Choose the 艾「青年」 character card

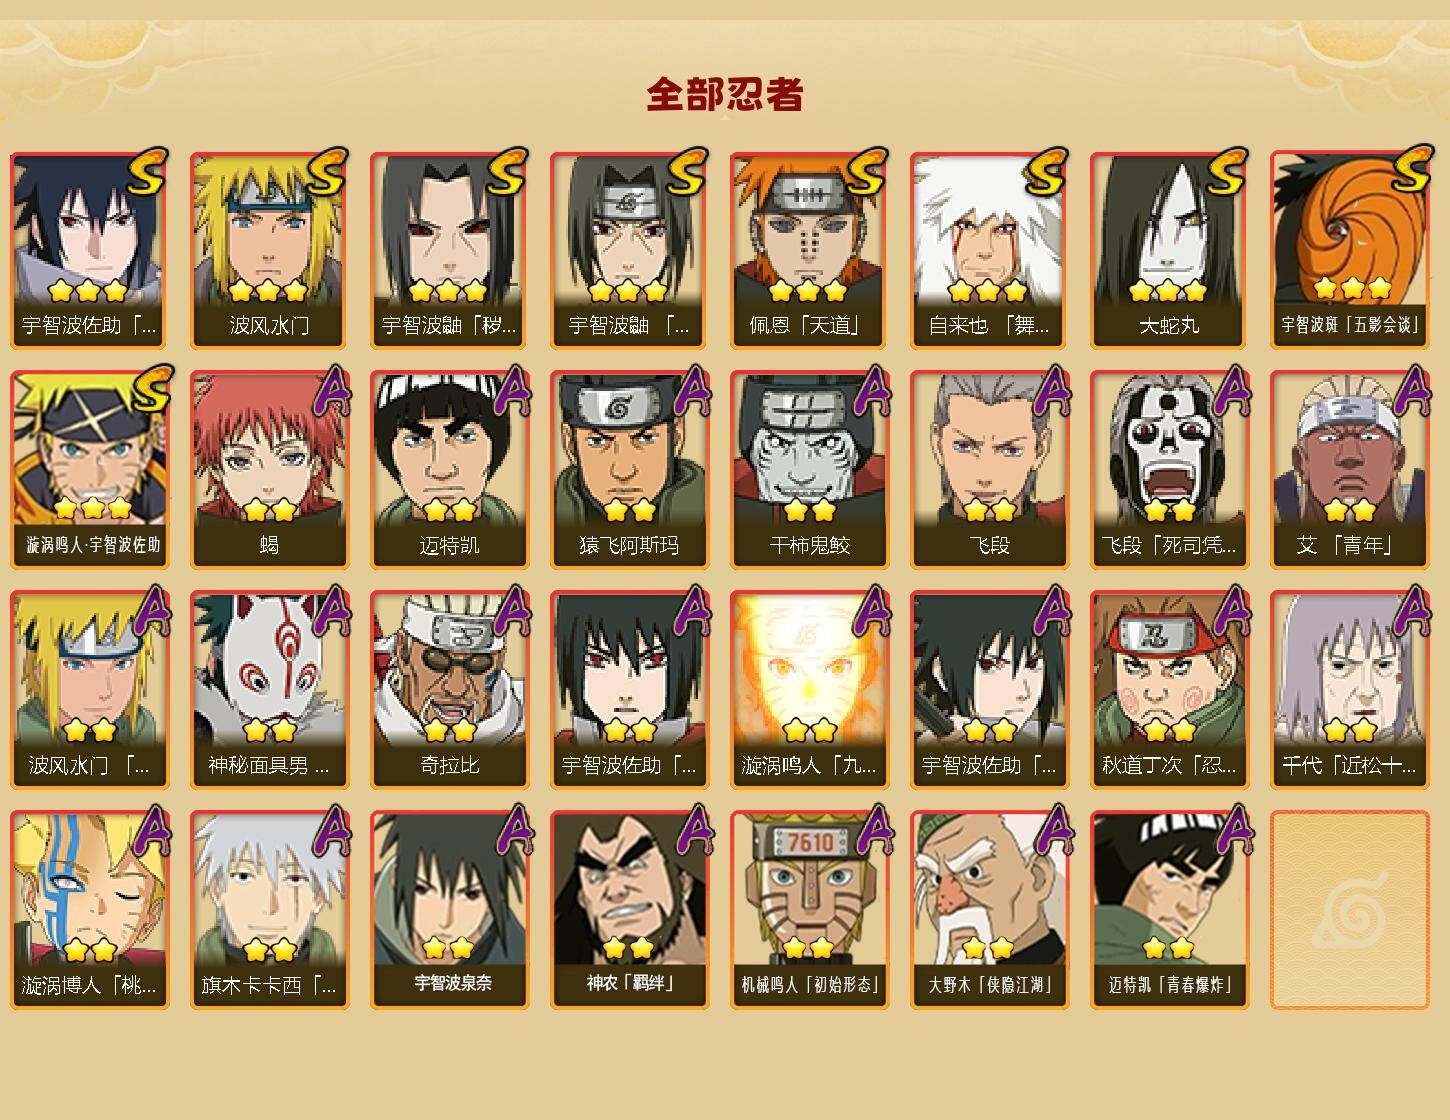pos(1350,470)
